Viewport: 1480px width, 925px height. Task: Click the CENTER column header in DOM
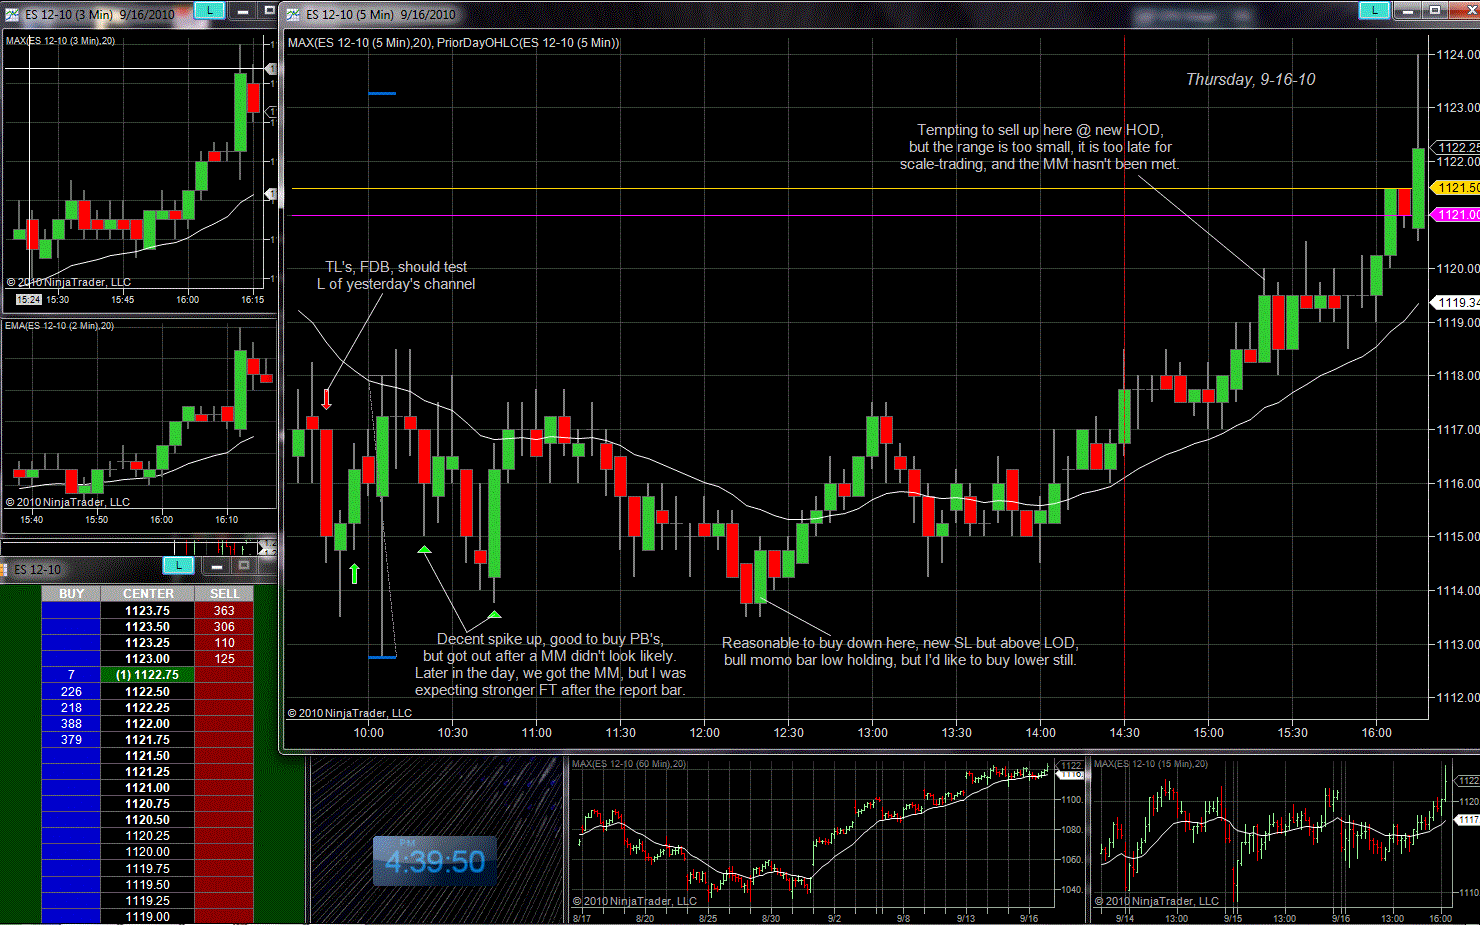click(x=148, y=593)
